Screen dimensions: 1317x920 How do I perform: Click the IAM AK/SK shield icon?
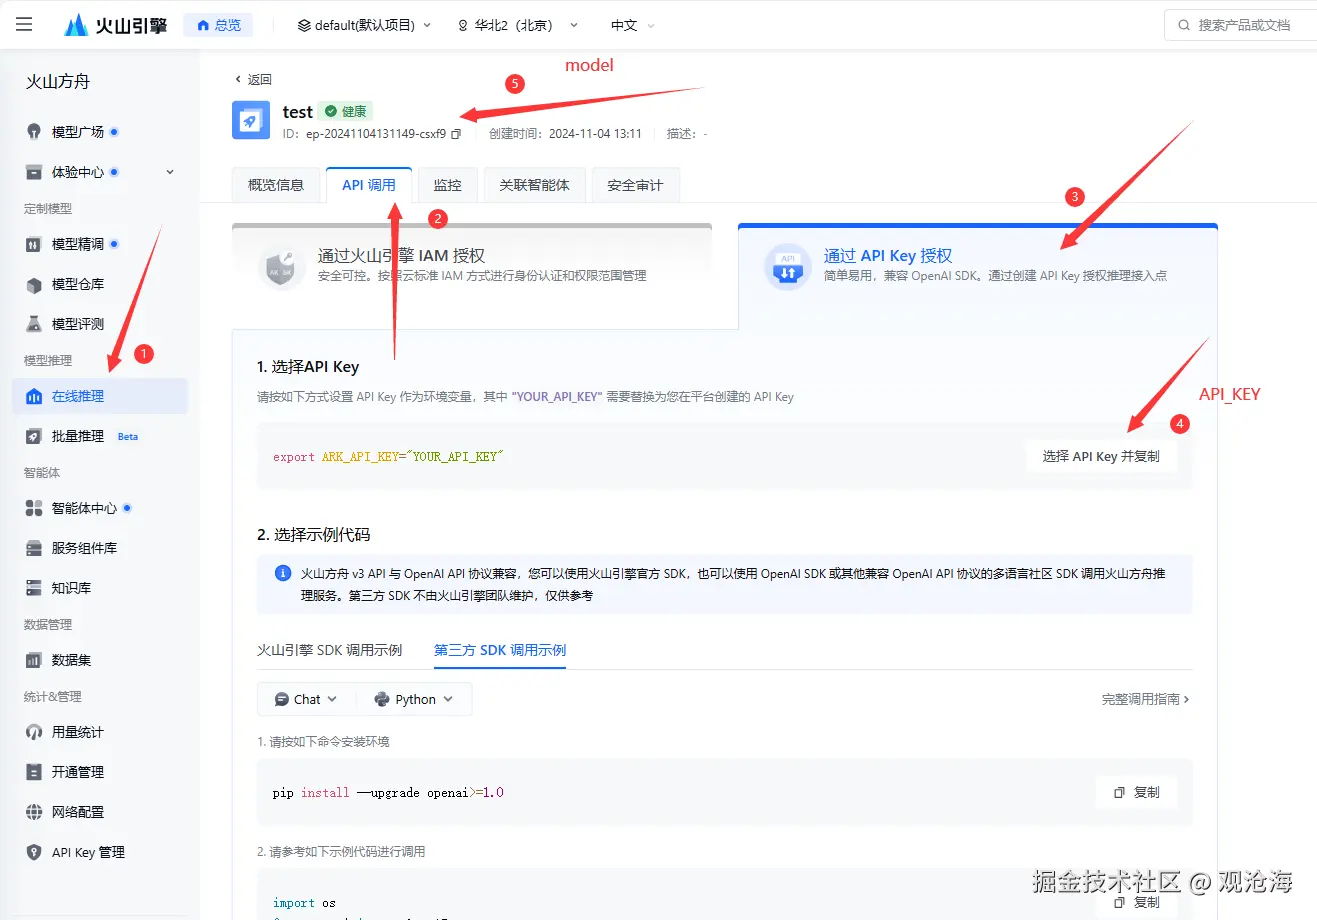pyautogui.click(x=281, y=267)
